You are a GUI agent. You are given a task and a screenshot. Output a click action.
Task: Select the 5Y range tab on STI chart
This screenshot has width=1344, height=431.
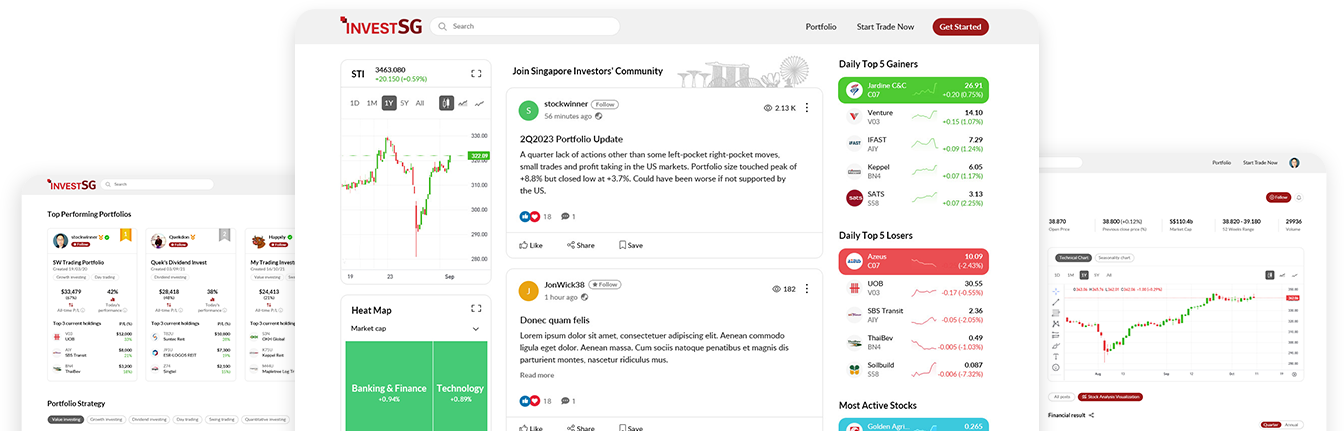click(404, 103)
